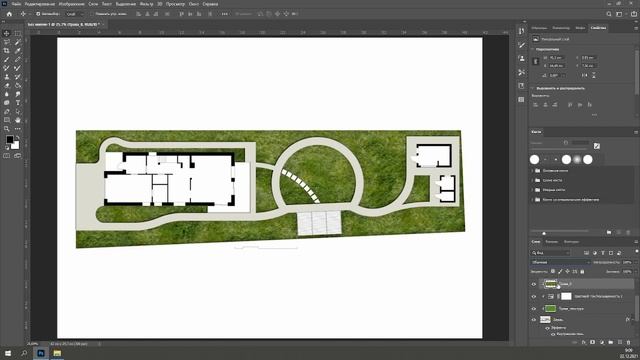Open the Файл menu
The height and width of the screenshot is (360, 640).
[x=16, y=4]
